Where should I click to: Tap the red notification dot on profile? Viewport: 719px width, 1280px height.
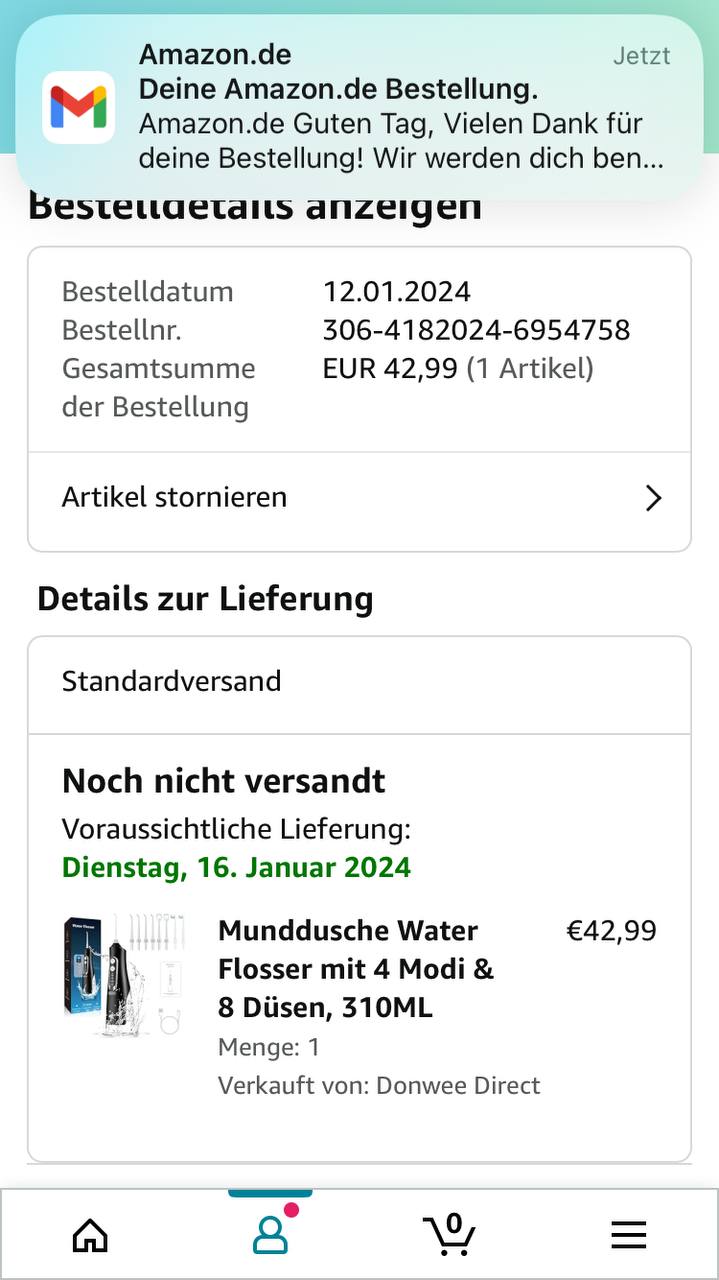tap(291, 1210)
